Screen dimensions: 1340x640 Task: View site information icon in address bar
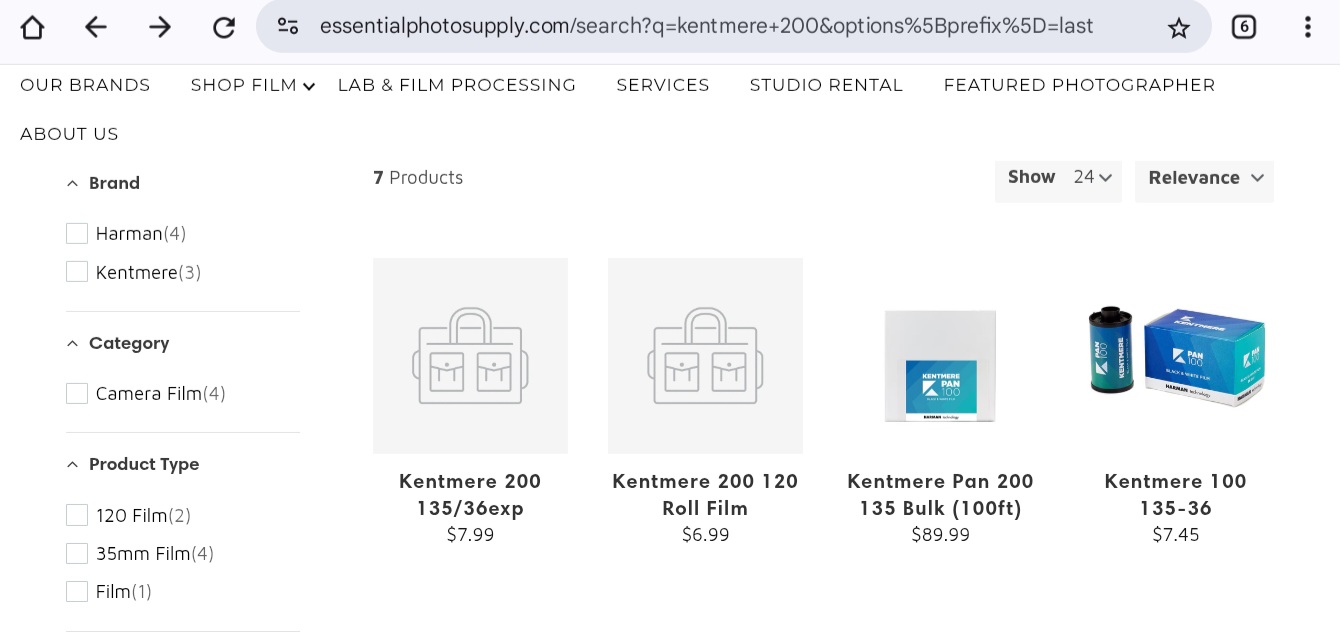288,27
